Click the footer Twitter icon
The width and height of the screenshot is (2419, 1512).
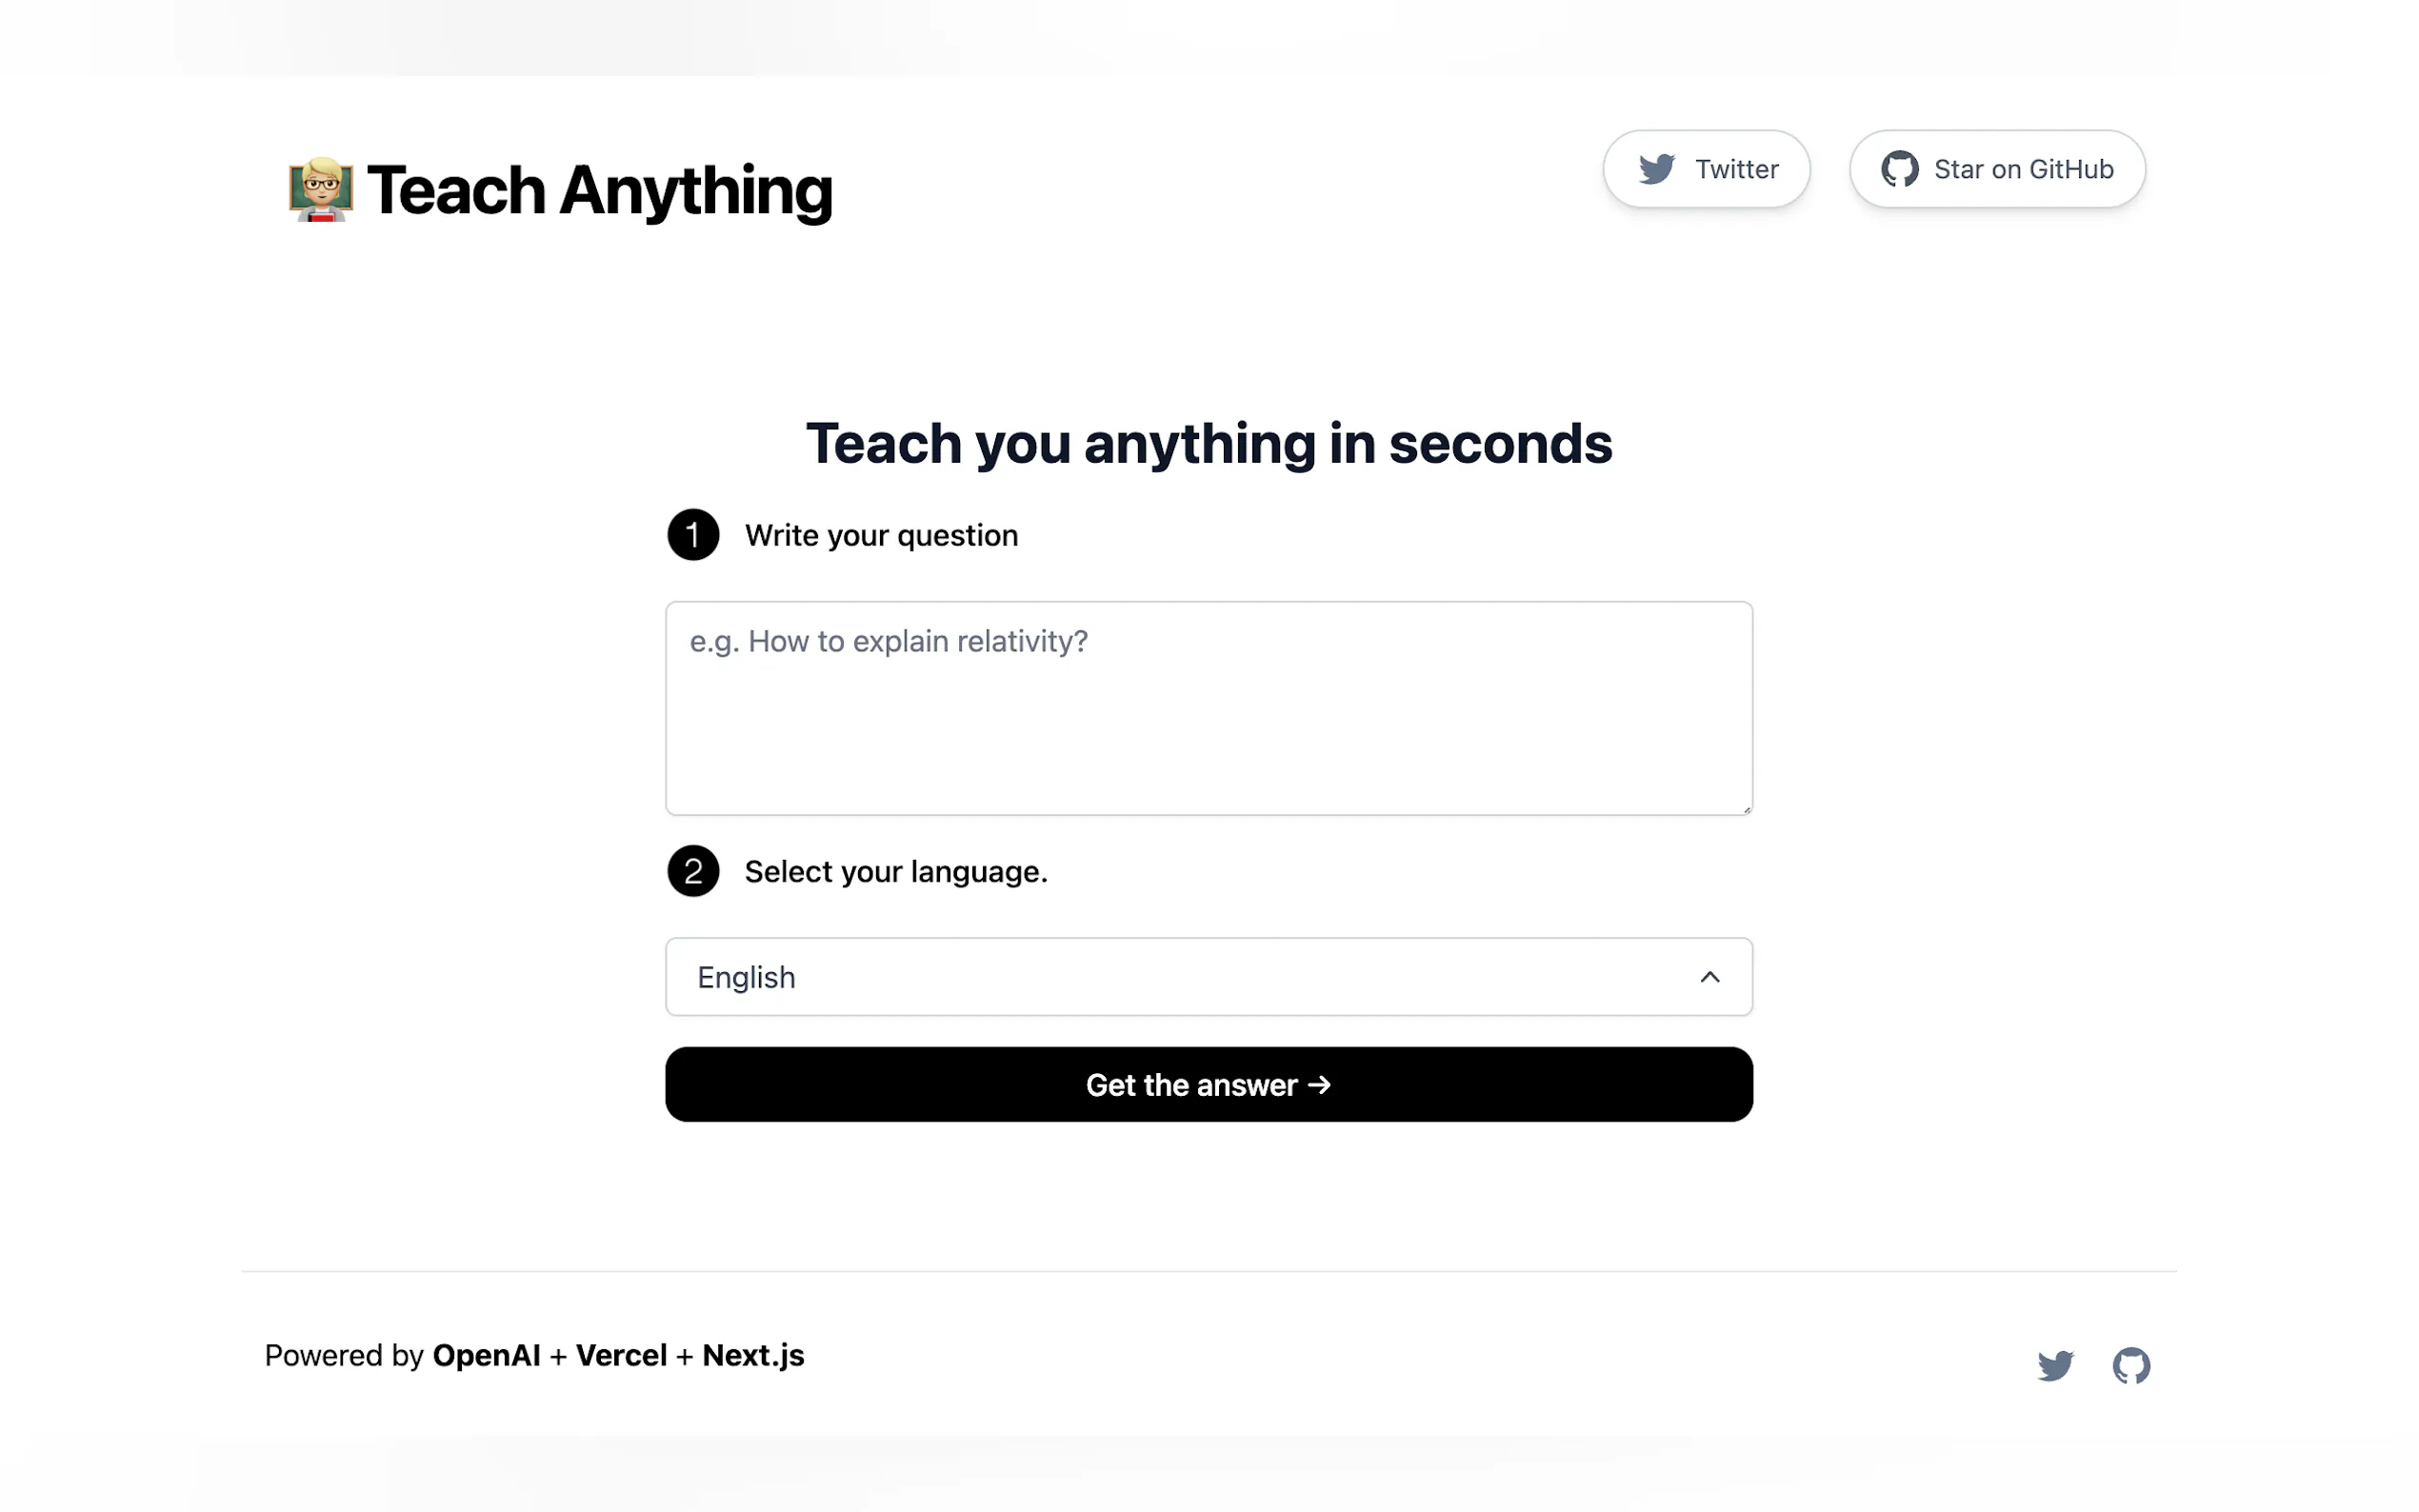[x=2055, y=1365]
